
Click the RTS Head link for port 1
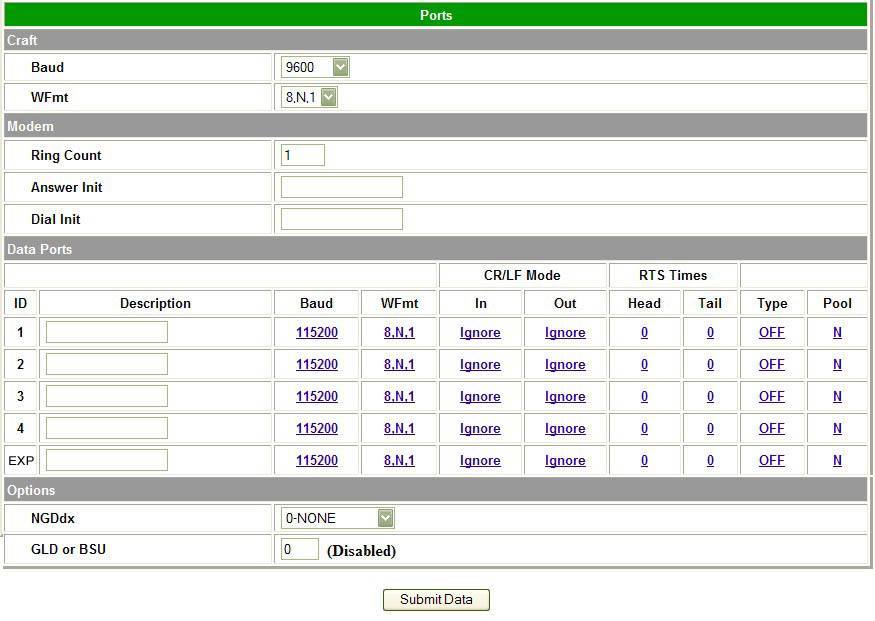tap(644, 332)
